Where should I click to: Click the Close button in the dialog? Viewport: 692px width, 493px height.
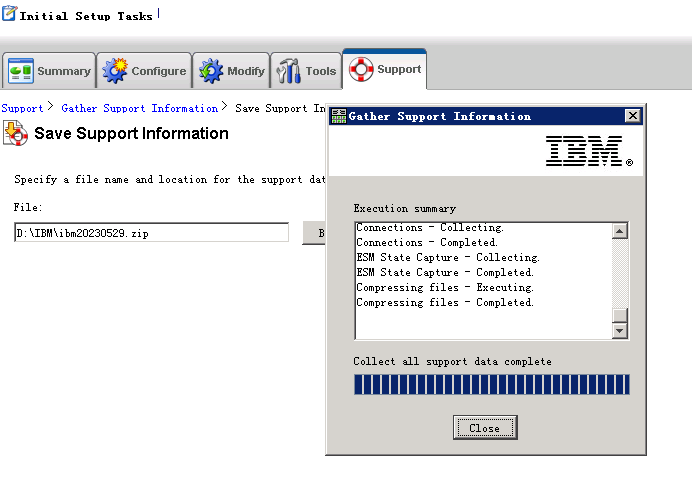coord(485,427)
